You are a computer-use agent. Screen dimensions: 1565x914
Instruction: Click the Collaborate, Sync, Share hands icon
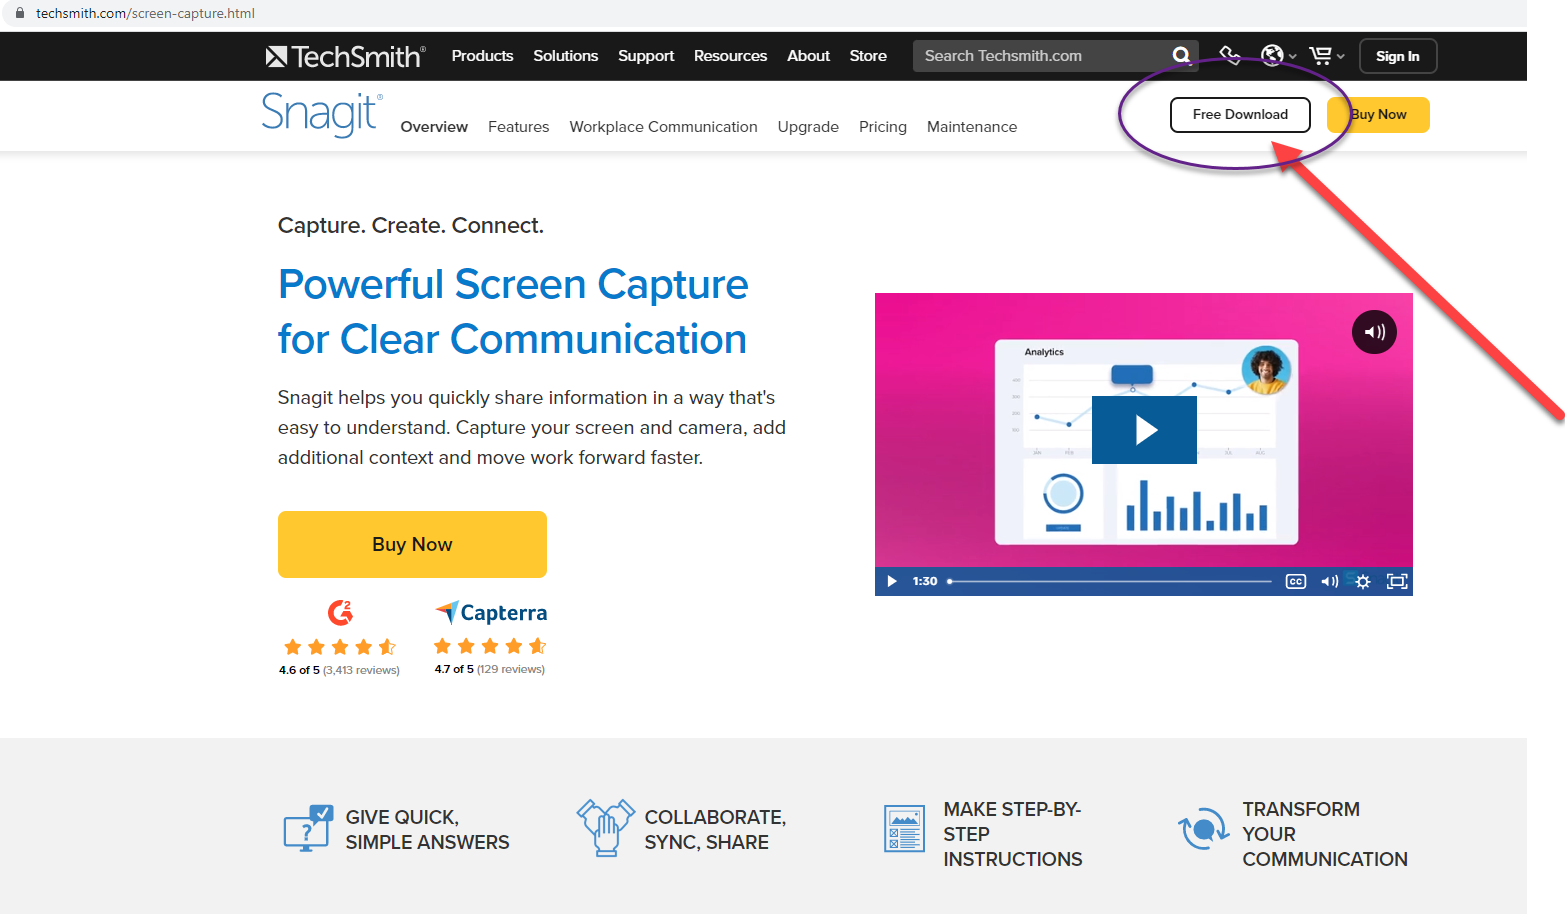coord(606,827)
